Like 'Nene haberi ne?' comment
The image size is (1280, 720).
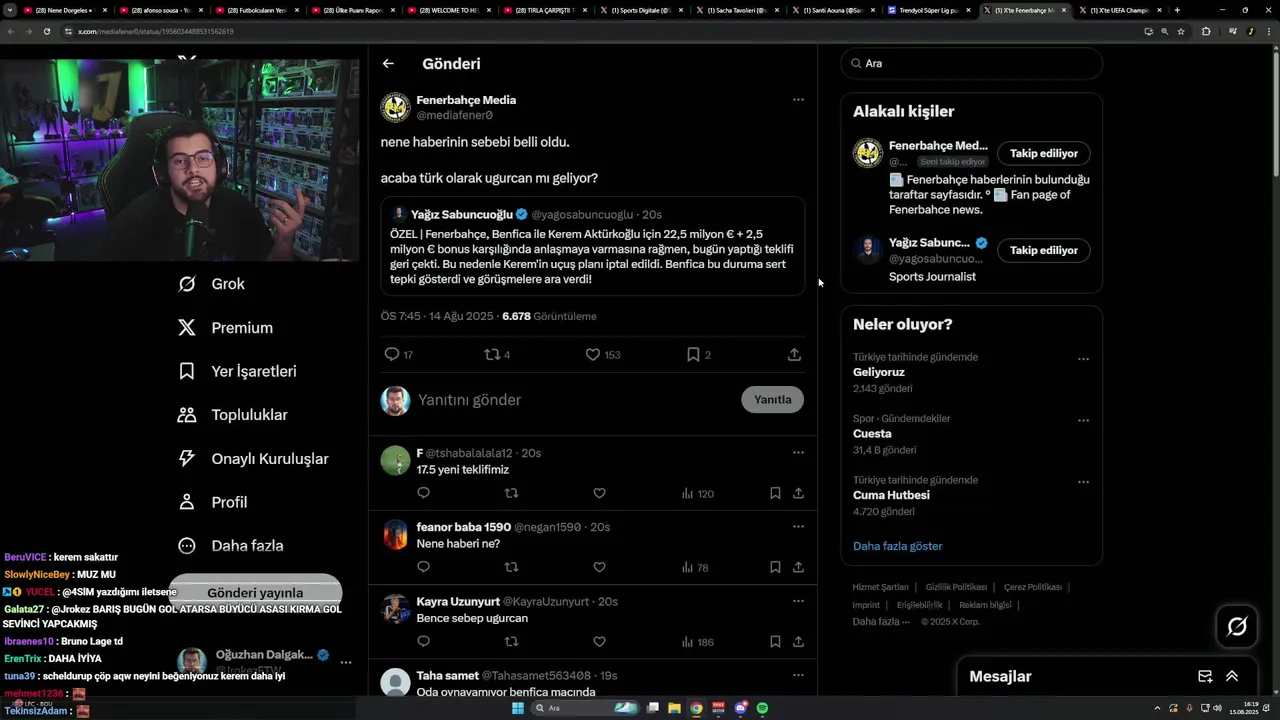[x=599, y=567]
